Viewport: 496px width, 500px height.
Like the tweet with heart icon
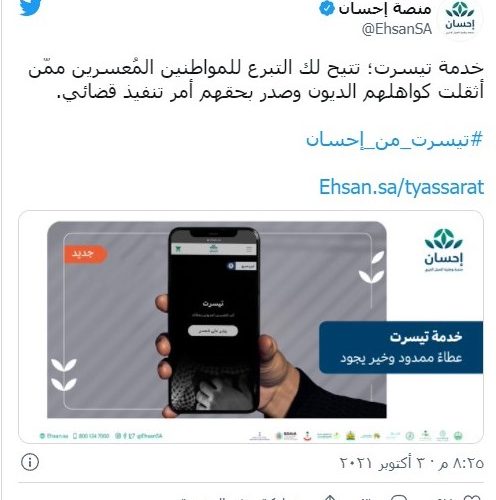click(x=472, y=498)
